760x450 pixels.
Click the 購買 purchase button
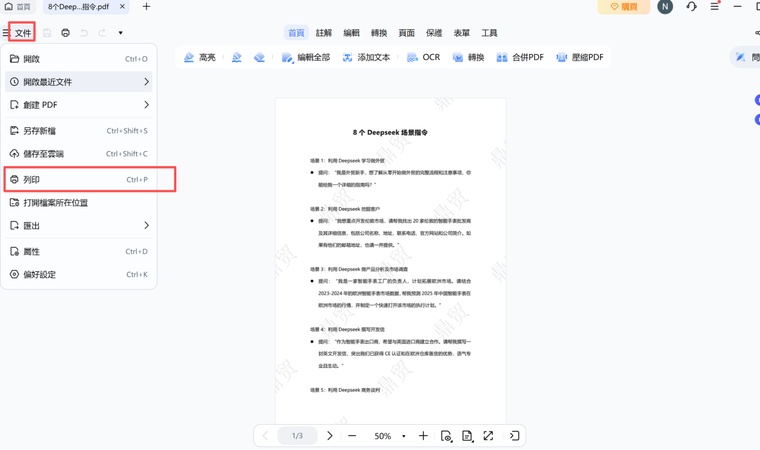click(x=623, y=7)
